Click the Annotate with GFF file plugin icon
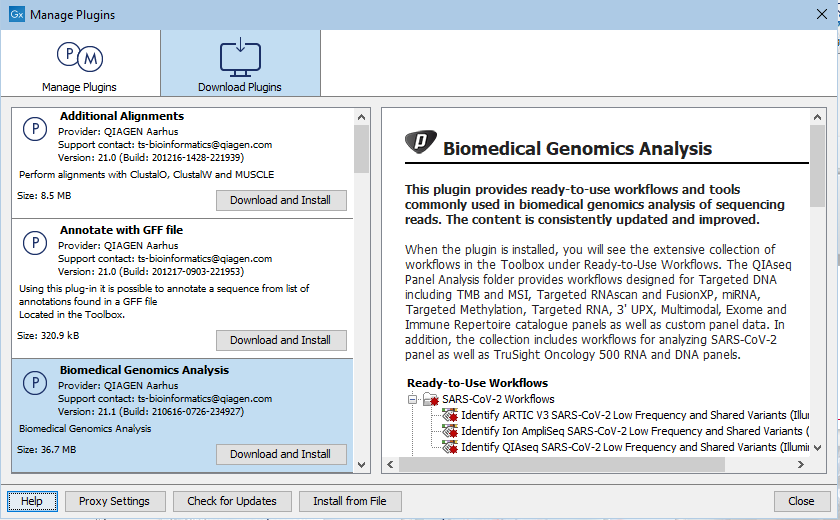This screenshot has width=840, height=520. point(35,244)
